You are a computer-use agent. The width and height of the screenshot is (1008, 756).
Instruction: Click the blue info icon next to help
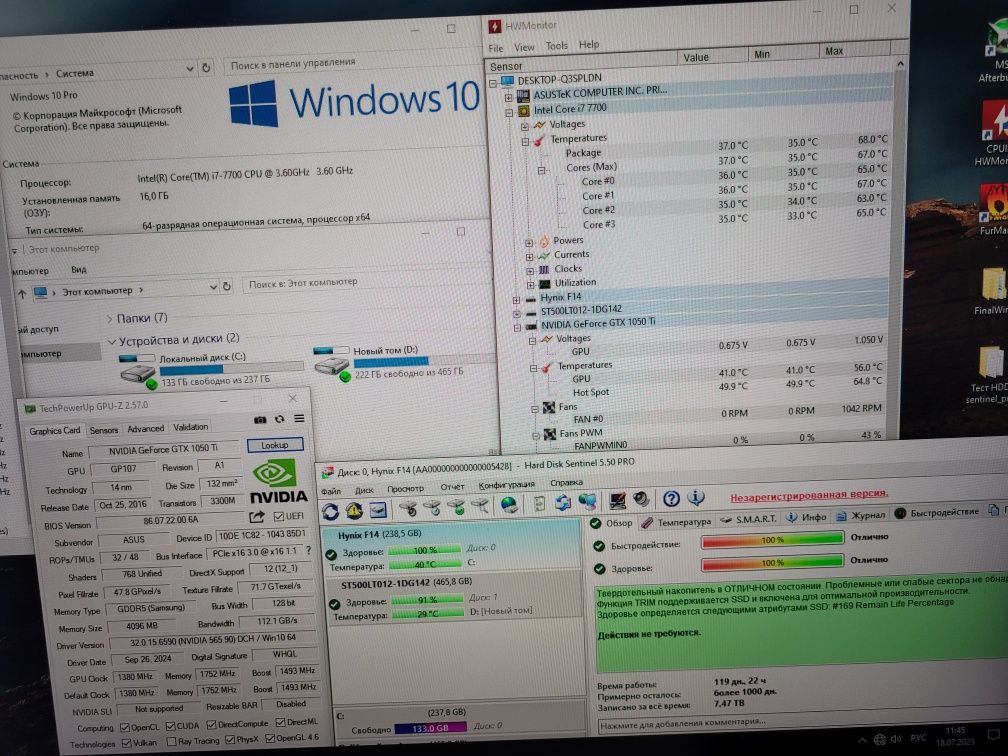[696, 498]
